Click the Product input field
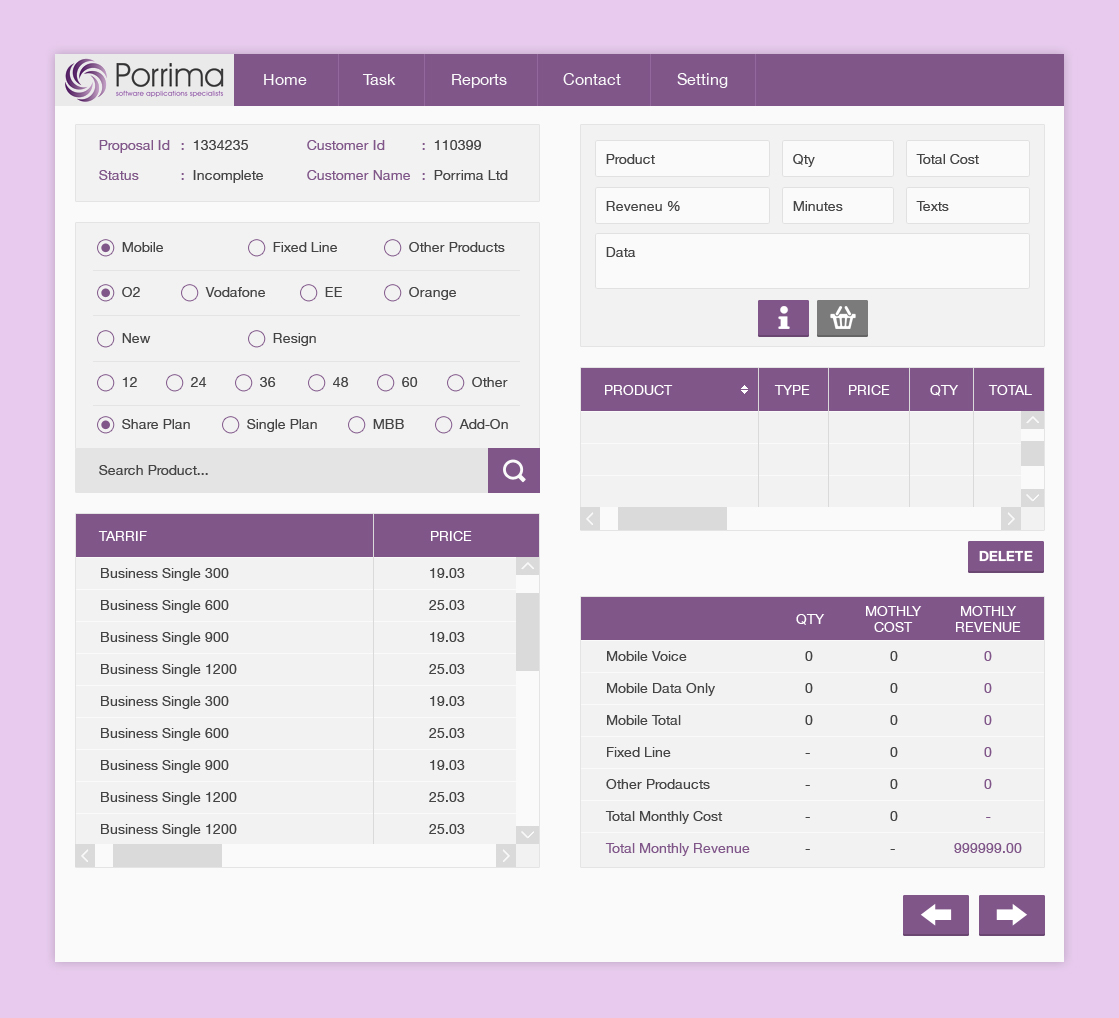The image size is (1119, 1018). tap(682, 158)
